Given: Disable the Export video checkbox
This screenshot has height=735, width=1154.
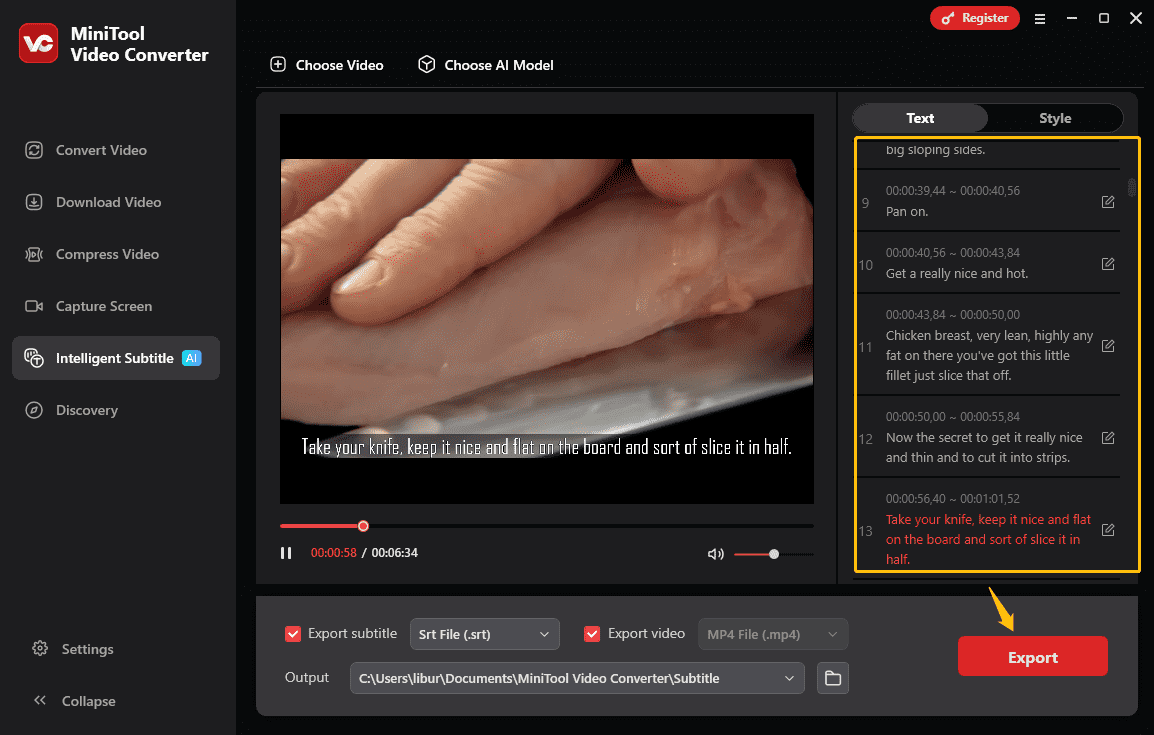Looking at the screenshot, I should click(x=593, y=633).
